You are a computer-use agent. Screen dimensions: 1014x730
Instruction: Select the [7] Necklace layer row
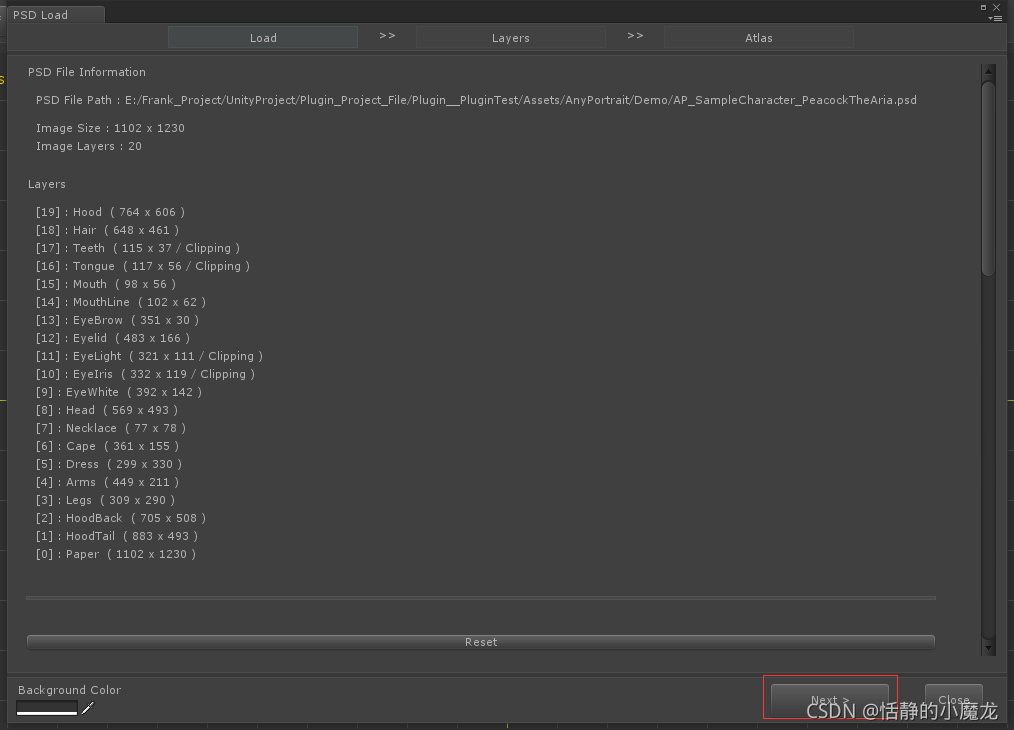point(111,428)
